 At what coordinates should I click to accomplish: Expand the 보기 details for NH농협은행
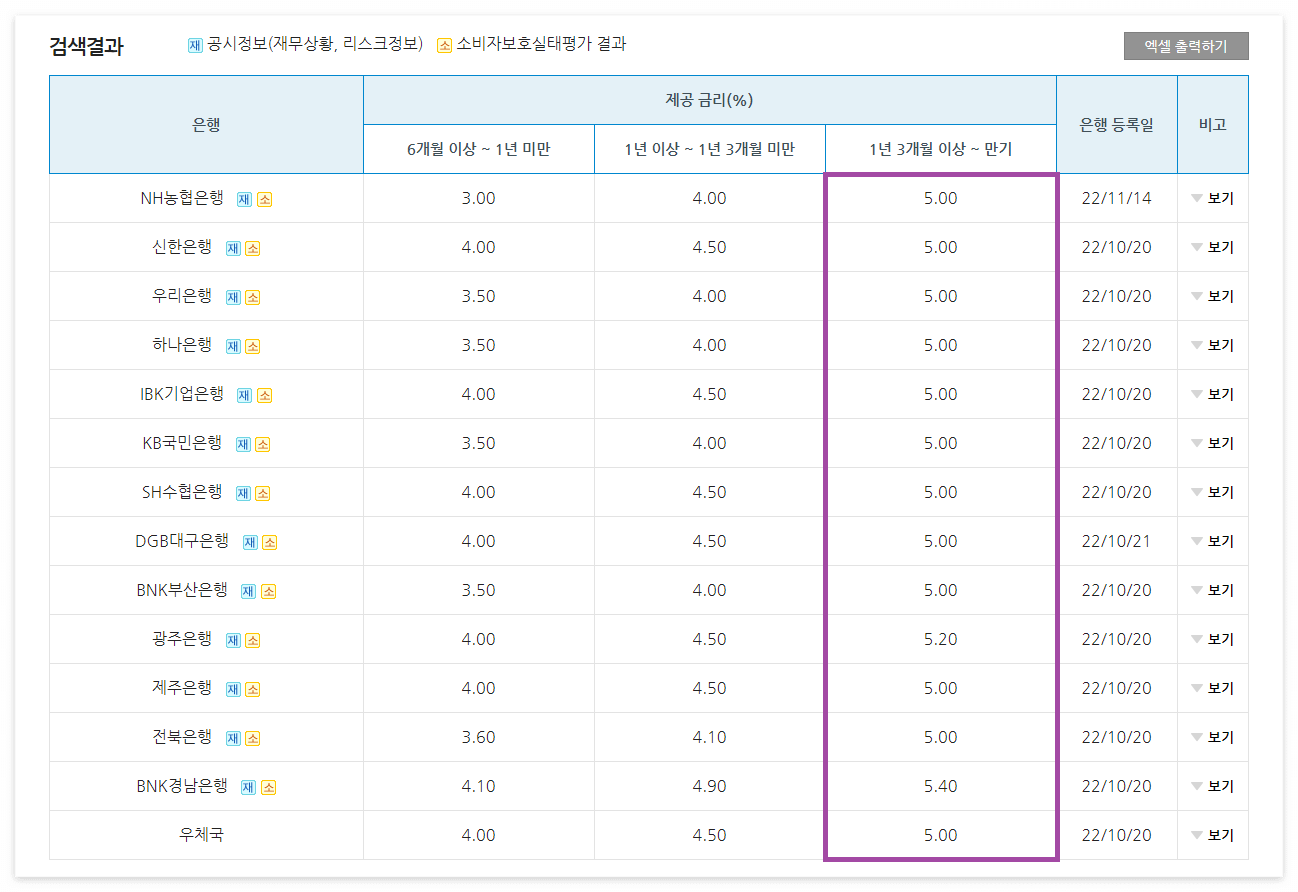tap(1213, 198)
